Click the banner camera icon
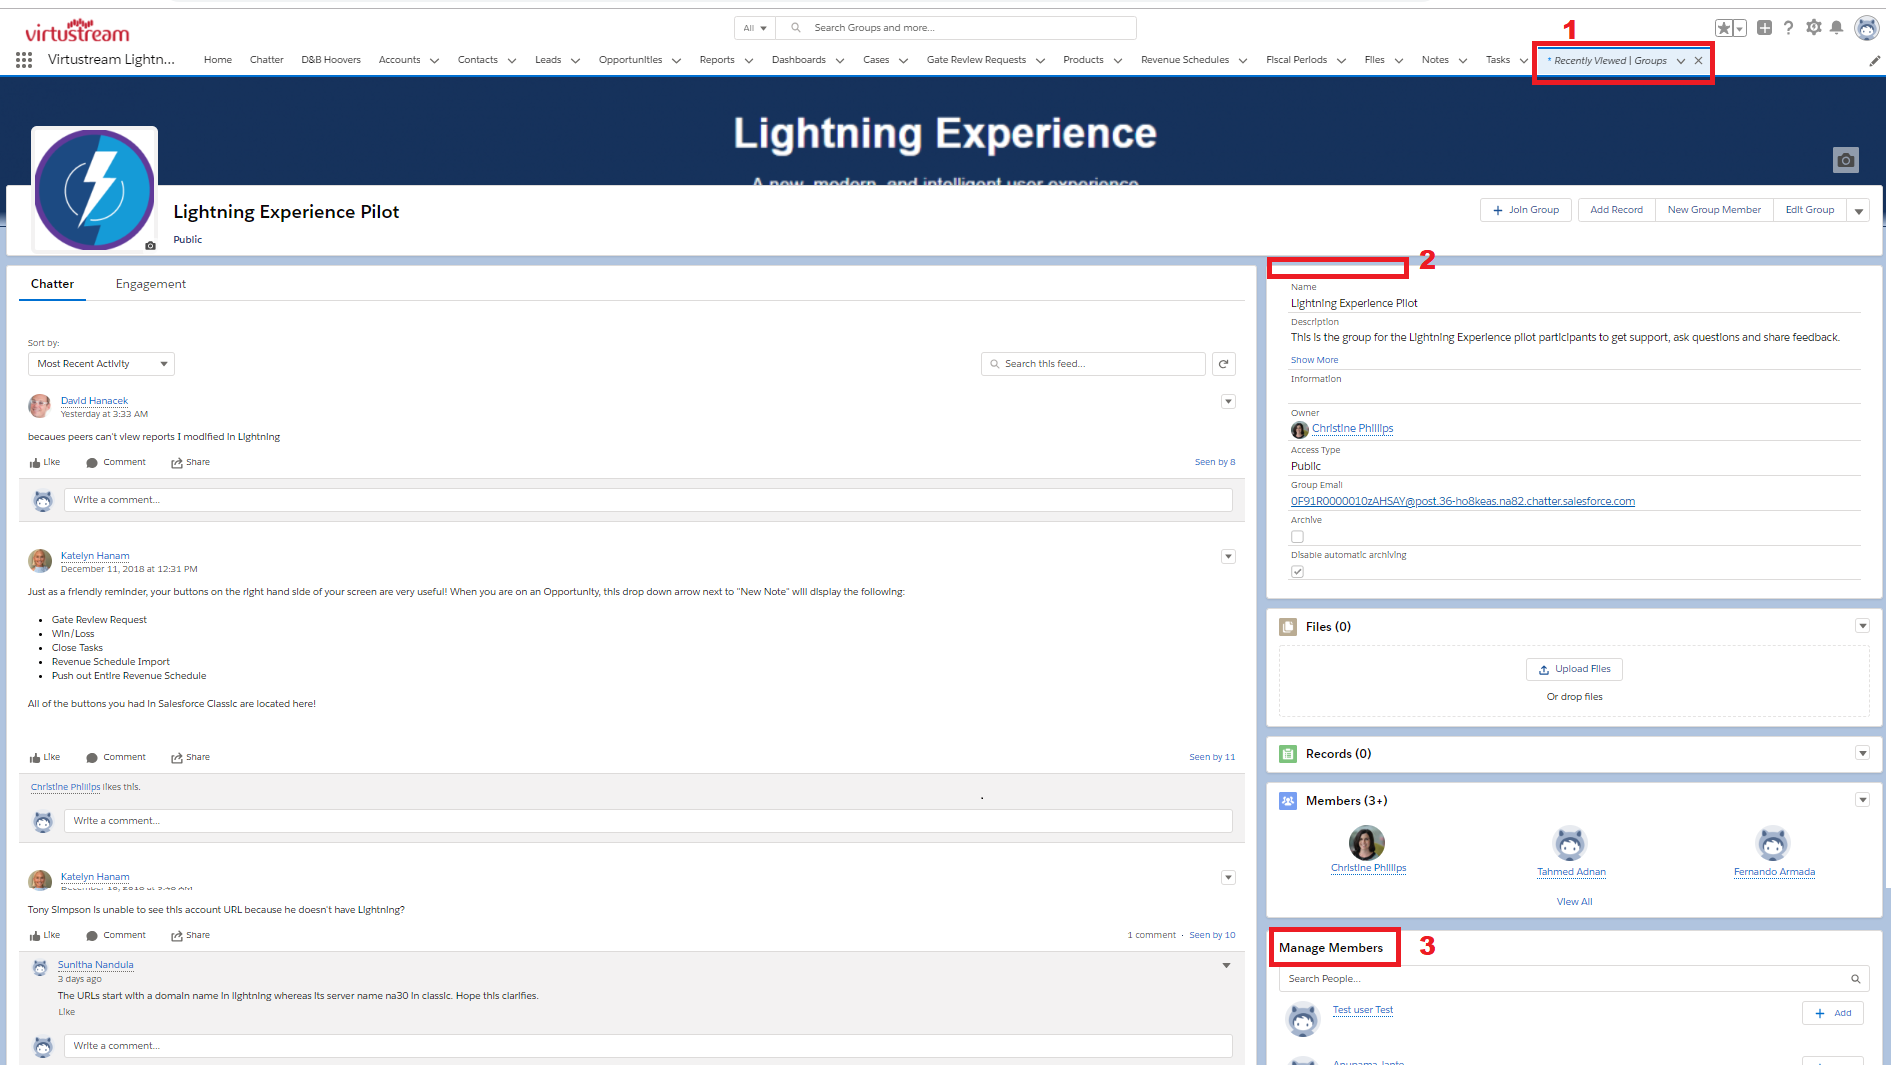Screen dimensions: 1893x1065 point(1845,160)
